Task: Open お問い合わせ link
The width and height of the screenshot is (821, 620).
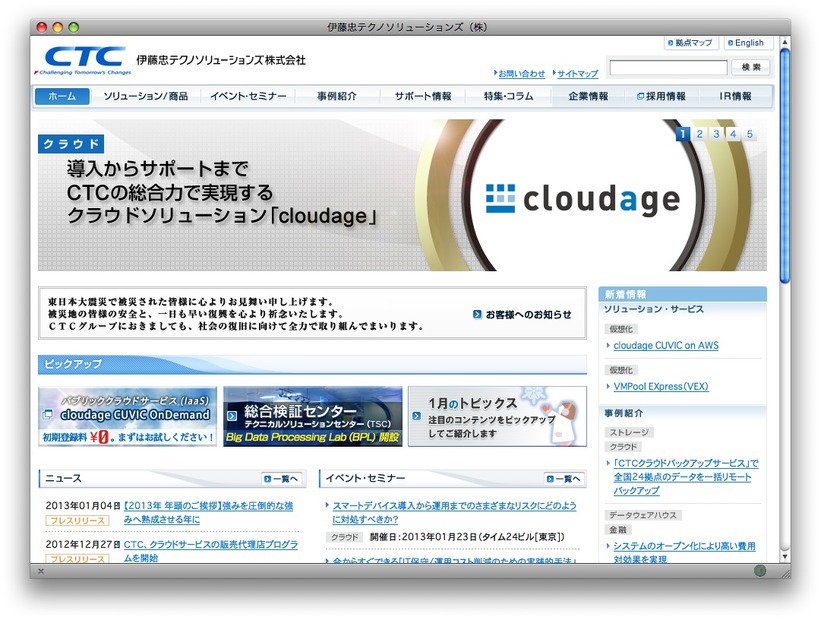Action: tap(522, 74)
